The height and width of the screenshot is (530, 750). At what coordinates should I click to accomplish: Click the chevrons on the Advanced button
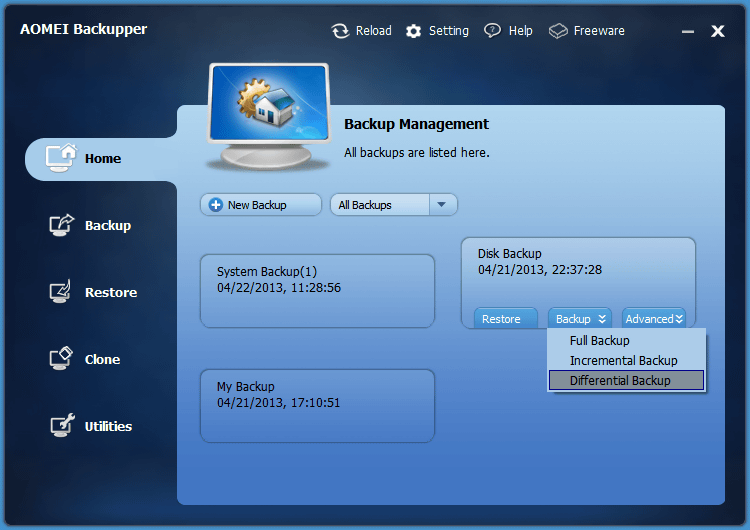pos(679,319)
